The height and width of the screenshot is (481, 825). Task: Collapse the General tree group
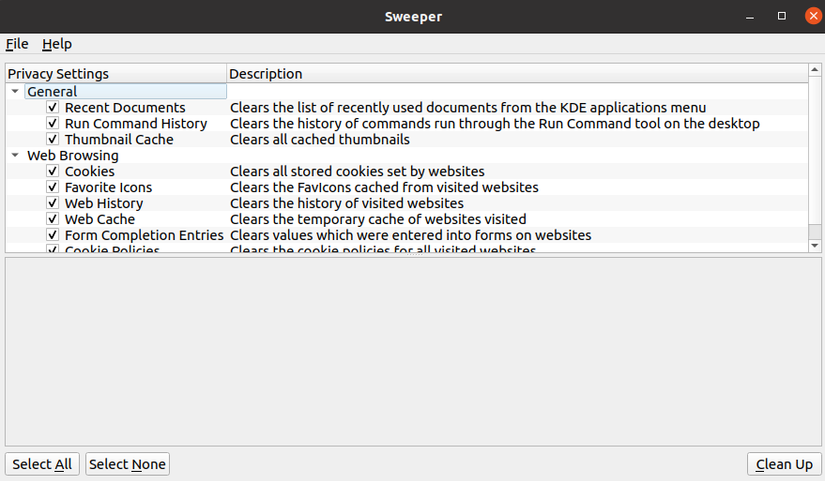pyautogui.click(x=15, y=92)
